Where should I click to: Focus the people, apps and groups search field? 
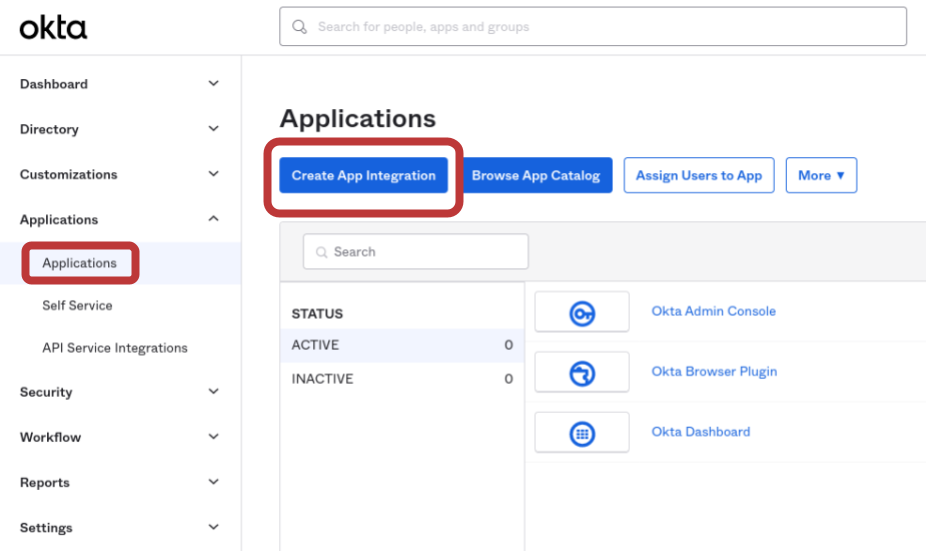pyautogui.click(x=600, y=27)
